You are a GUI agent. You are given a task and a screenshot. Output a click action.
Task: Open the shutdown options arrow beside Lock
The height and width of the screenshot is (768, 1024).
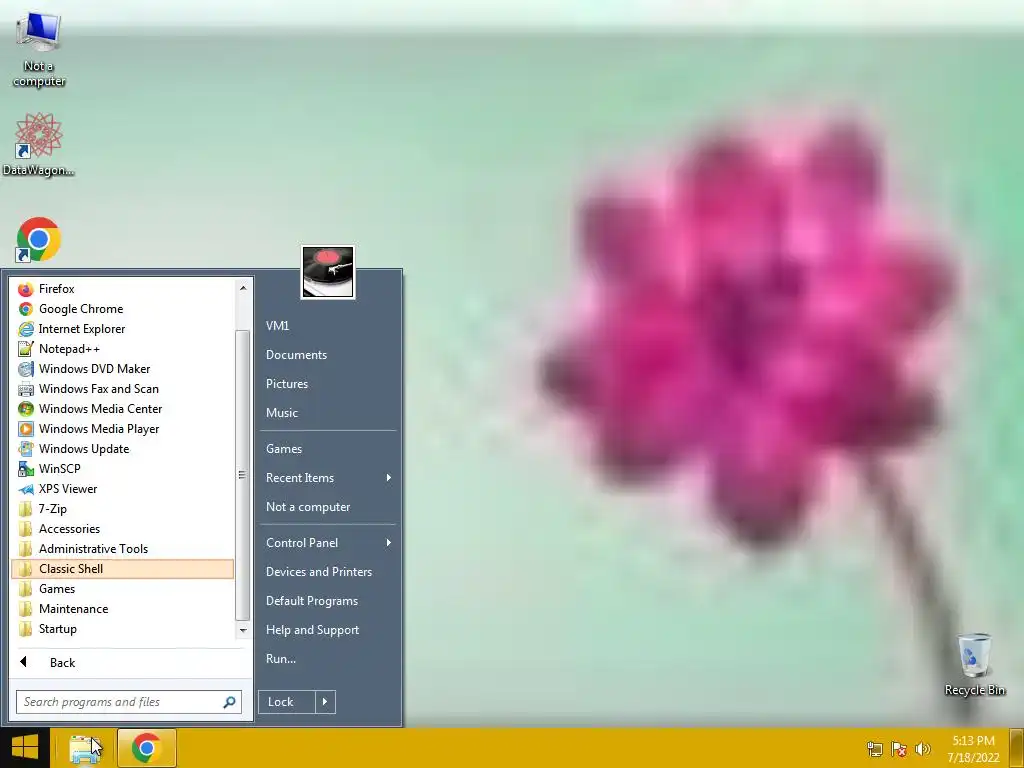click(325, 702)
